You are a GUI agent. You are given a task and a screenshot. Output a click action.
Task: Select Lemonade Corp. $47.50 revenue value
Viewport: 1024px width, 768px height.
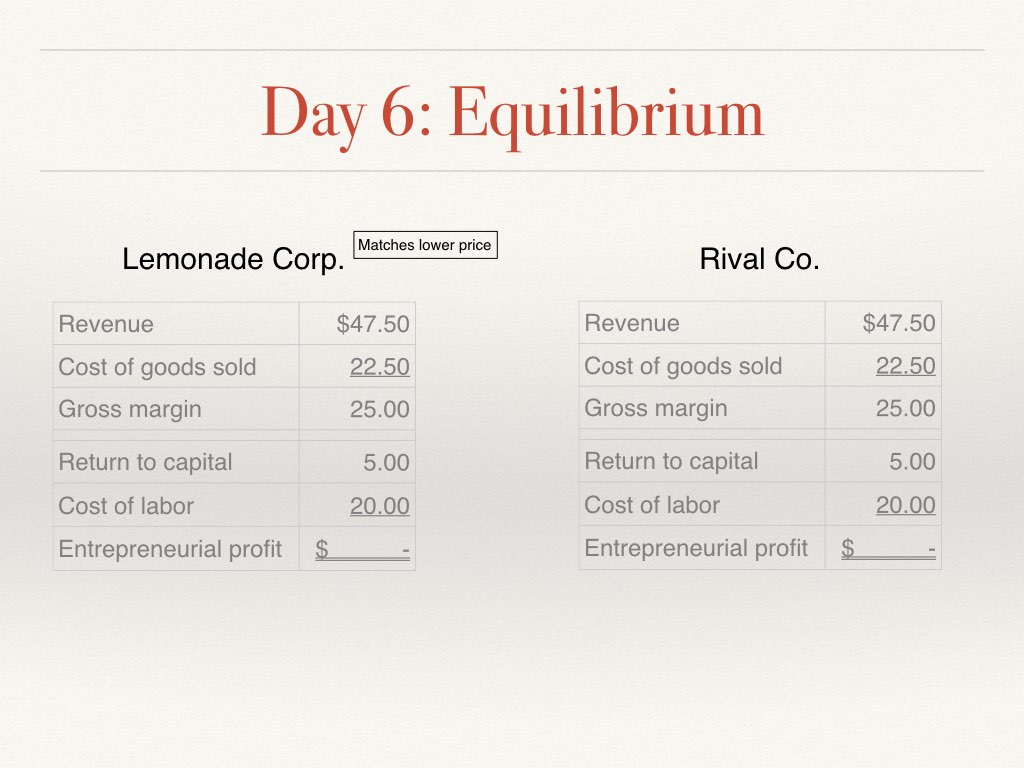click(373, 324)
